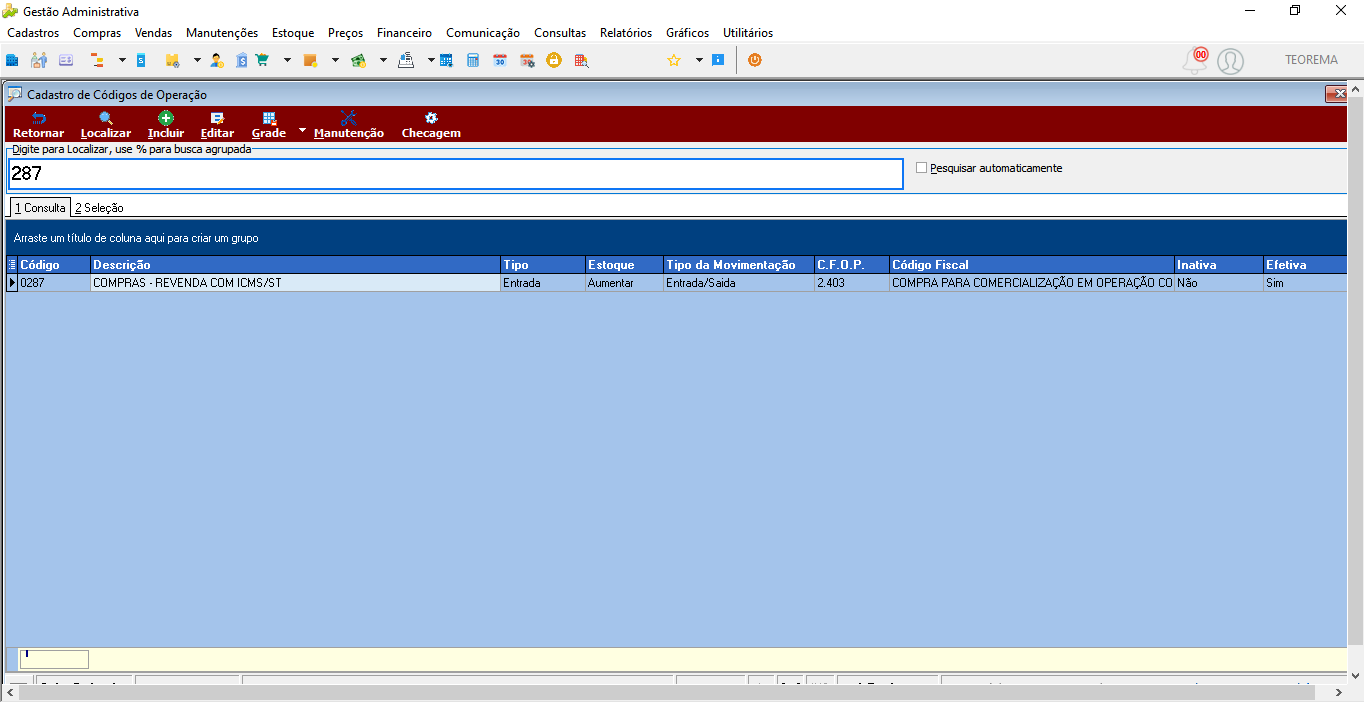Open the calculator icon in top toolbar
Screen dimensions: 1364x702
click(x=473, y=60)
